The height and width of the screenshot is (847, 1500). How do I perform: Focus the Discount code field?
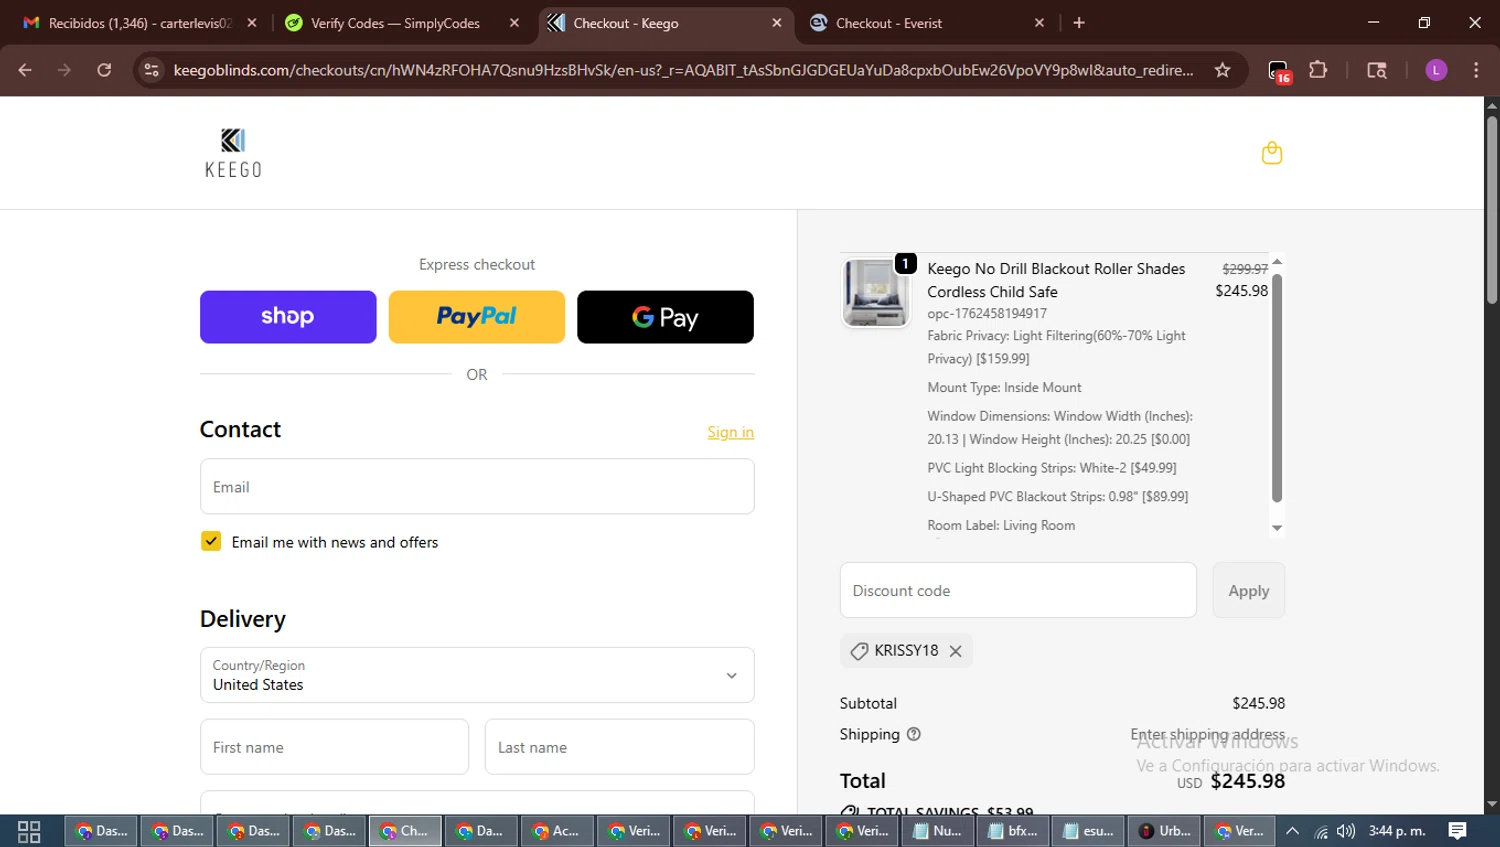coord(1018,591)
